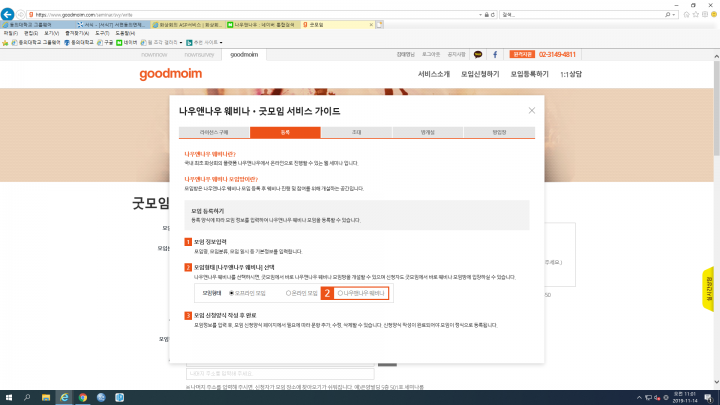Open the 모임등록하기 menu item
Image resolution: width=720 pixels, height=405 pixels.
coord(529,74)
